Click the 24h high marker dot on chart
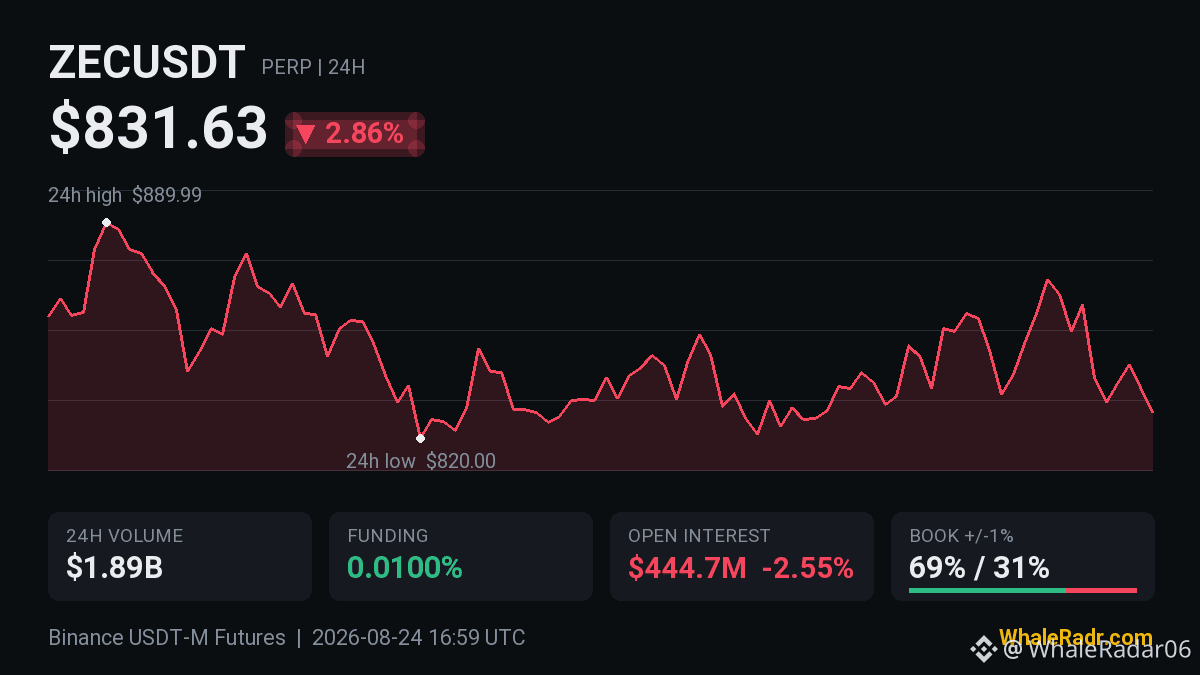The height and width of the screenshot is (675, 1200). tap(106, 222)
